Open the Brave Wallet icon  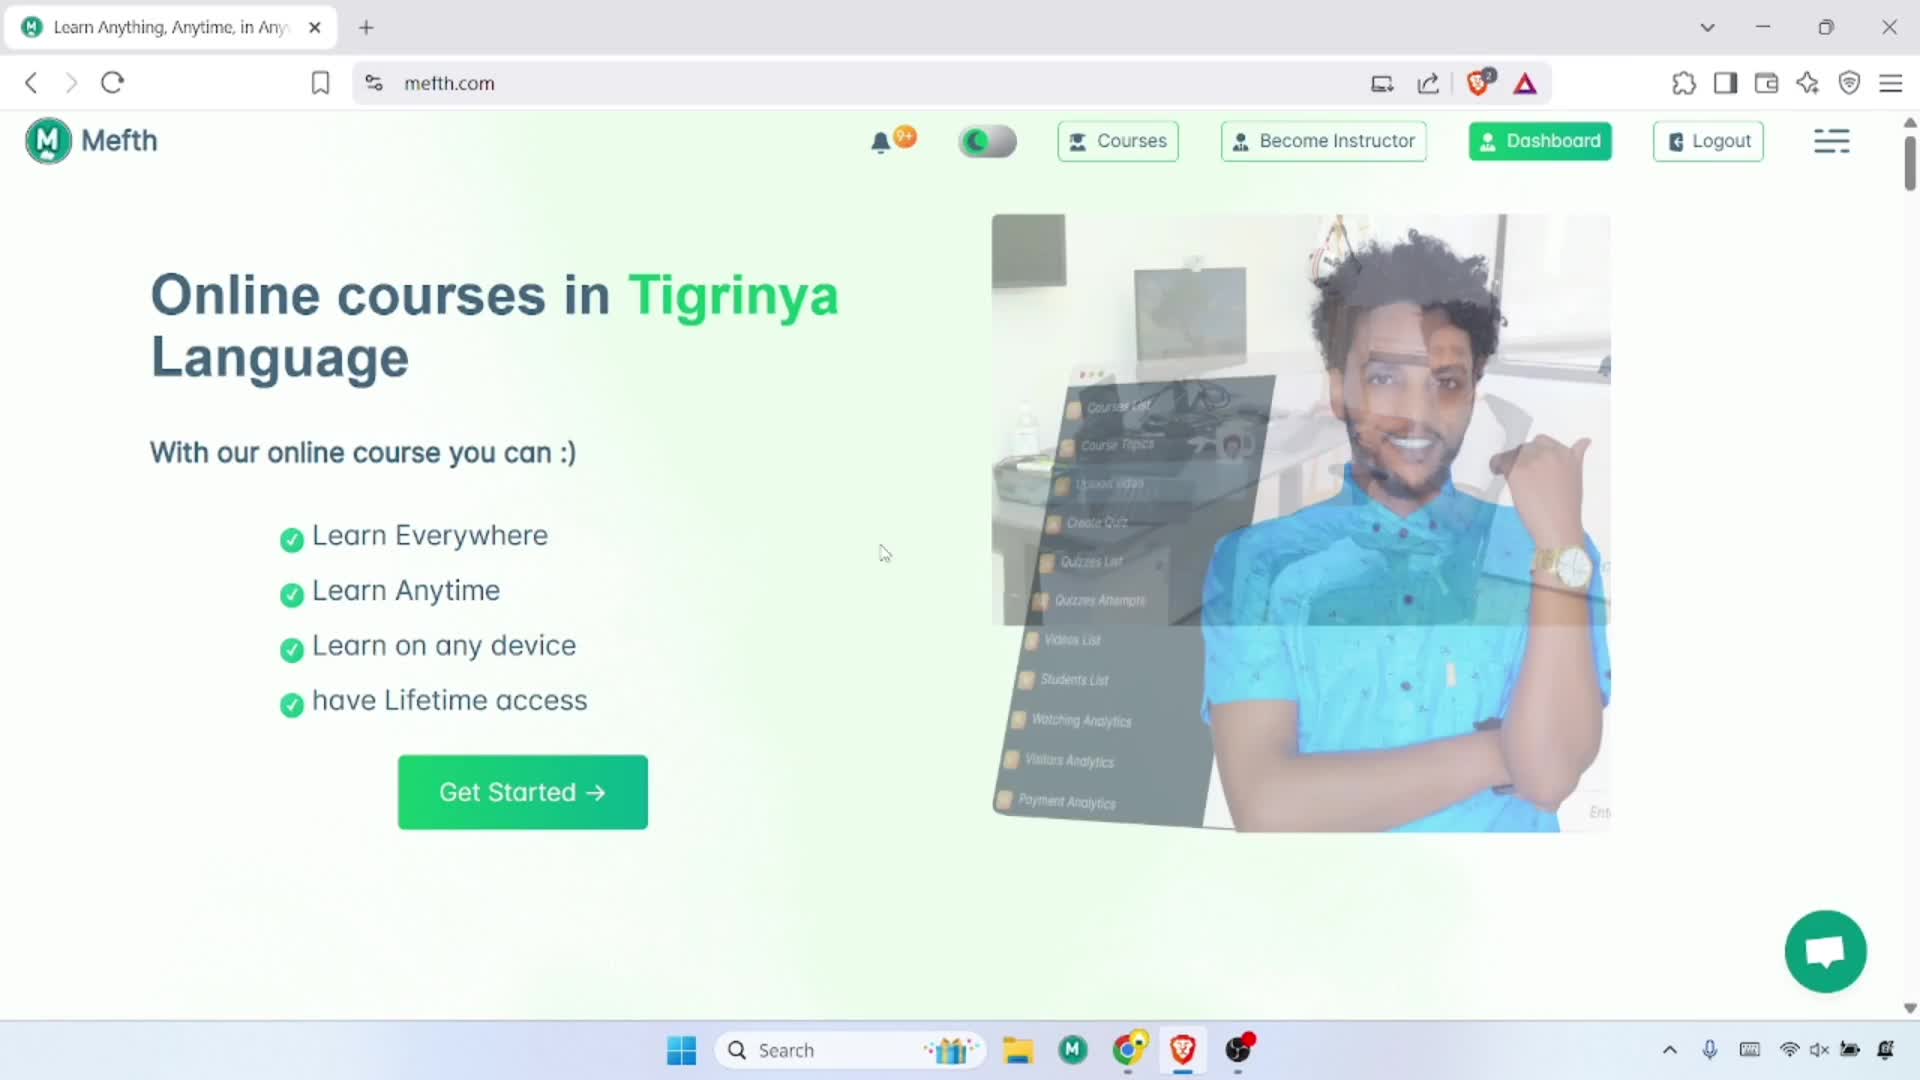click(1766, 83)
